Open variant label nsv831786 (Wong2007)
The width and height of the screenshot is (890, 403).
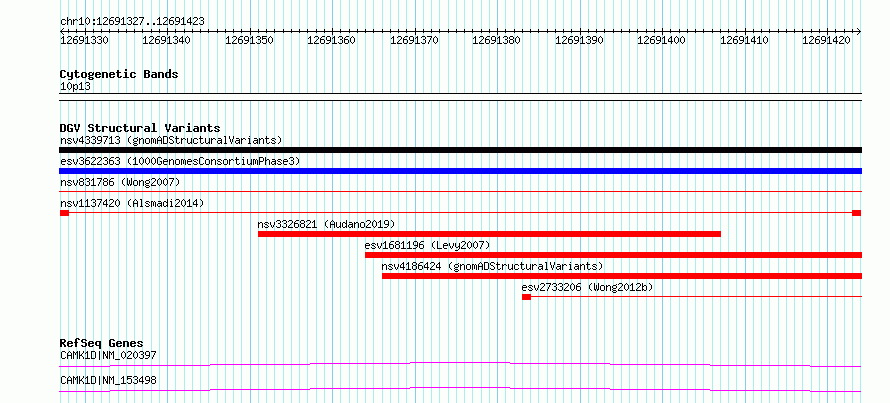(120, 182)
